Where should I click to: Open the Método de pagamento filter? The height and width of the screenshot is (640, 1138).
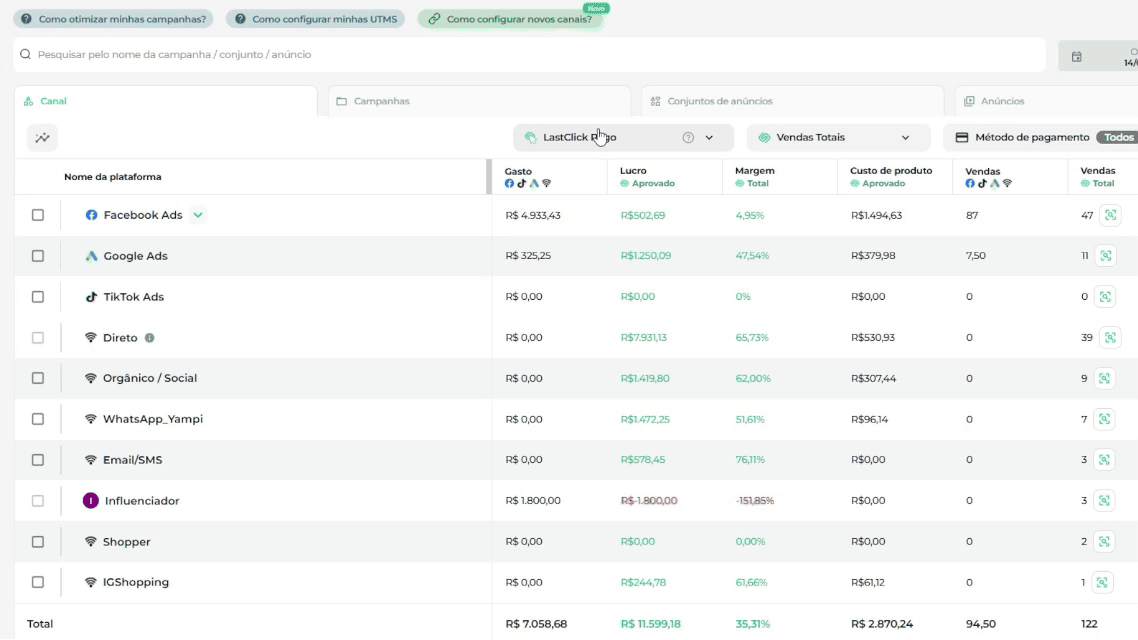point(1041,137)
